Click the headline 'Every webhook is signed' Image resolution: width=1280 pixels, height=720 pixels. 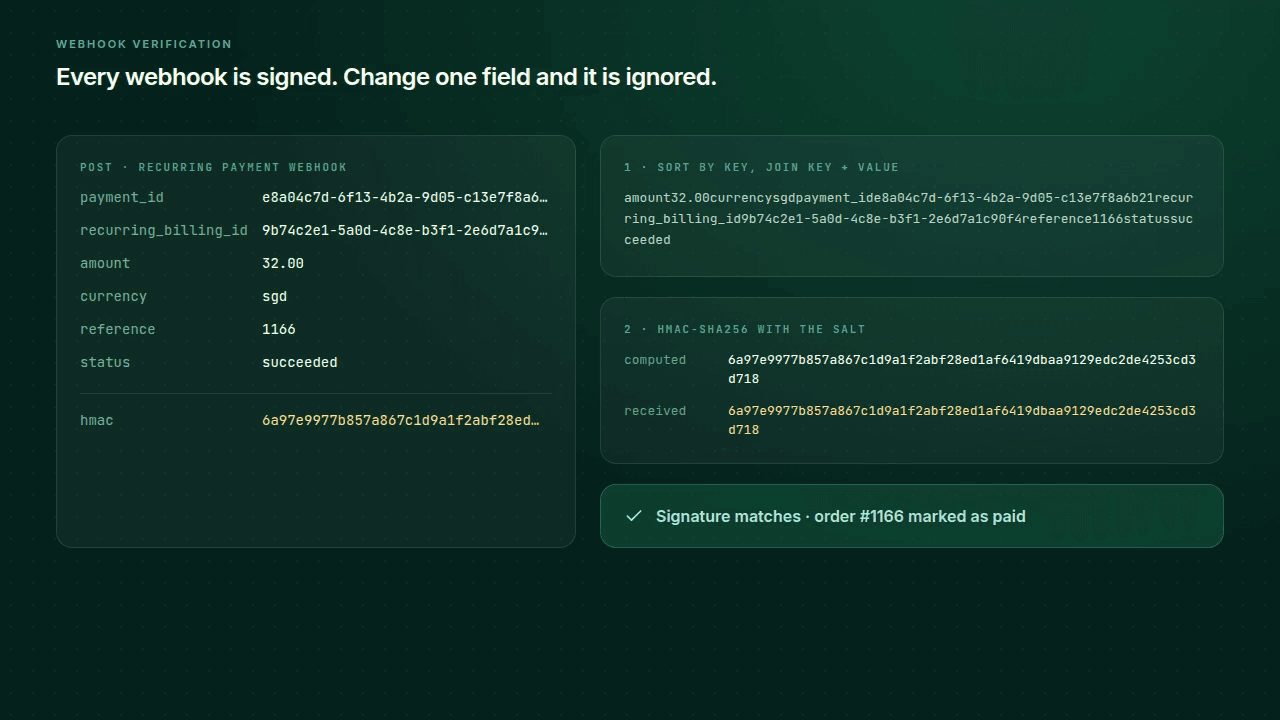[386, 77]
